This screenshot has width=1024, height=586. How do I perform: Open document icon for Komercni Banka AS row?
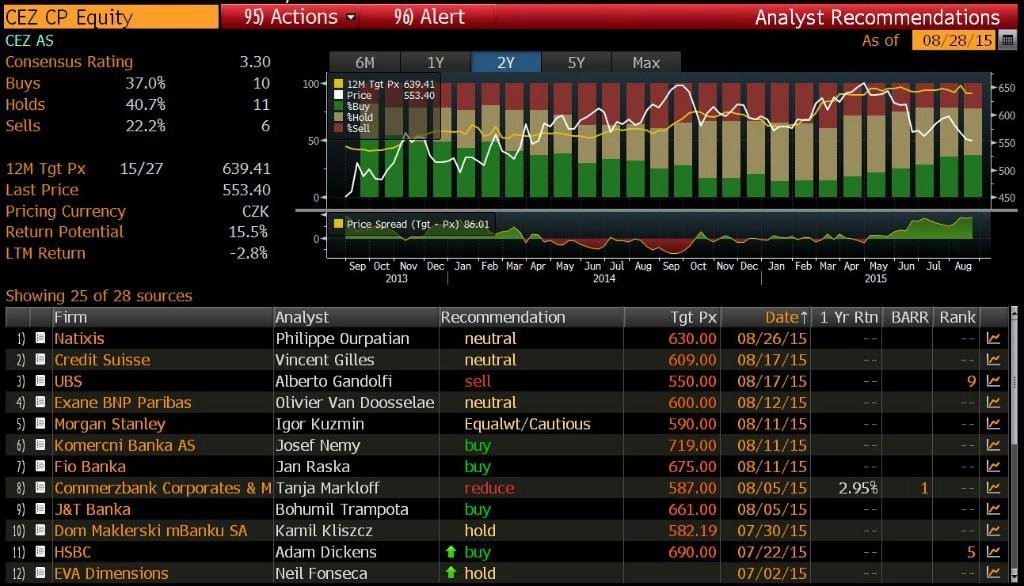[40, 446]
